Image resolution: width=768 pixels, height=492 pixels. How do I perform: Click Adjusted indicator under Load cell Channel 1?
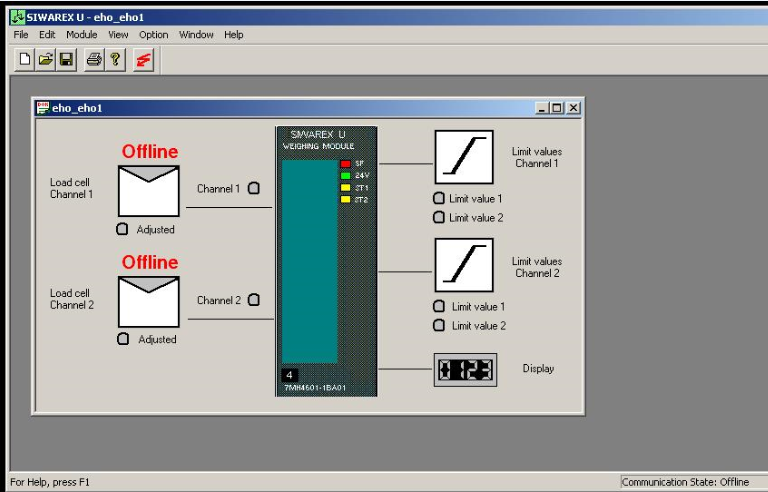[x=122, y=229]
